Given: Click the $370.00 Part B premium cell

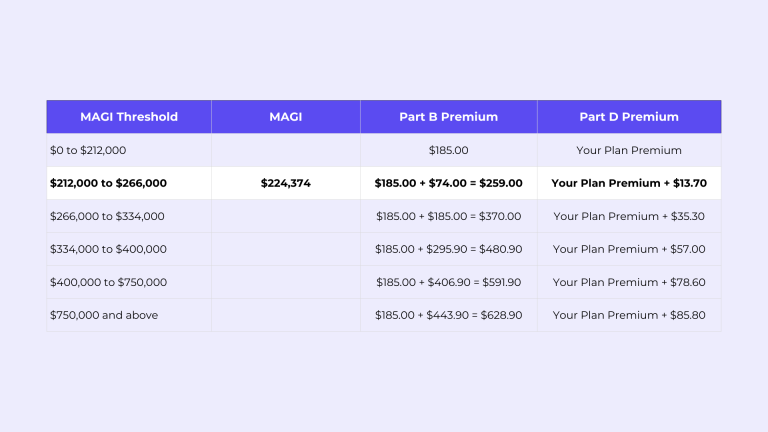Looking at the screenshot, I should [449, 216].
